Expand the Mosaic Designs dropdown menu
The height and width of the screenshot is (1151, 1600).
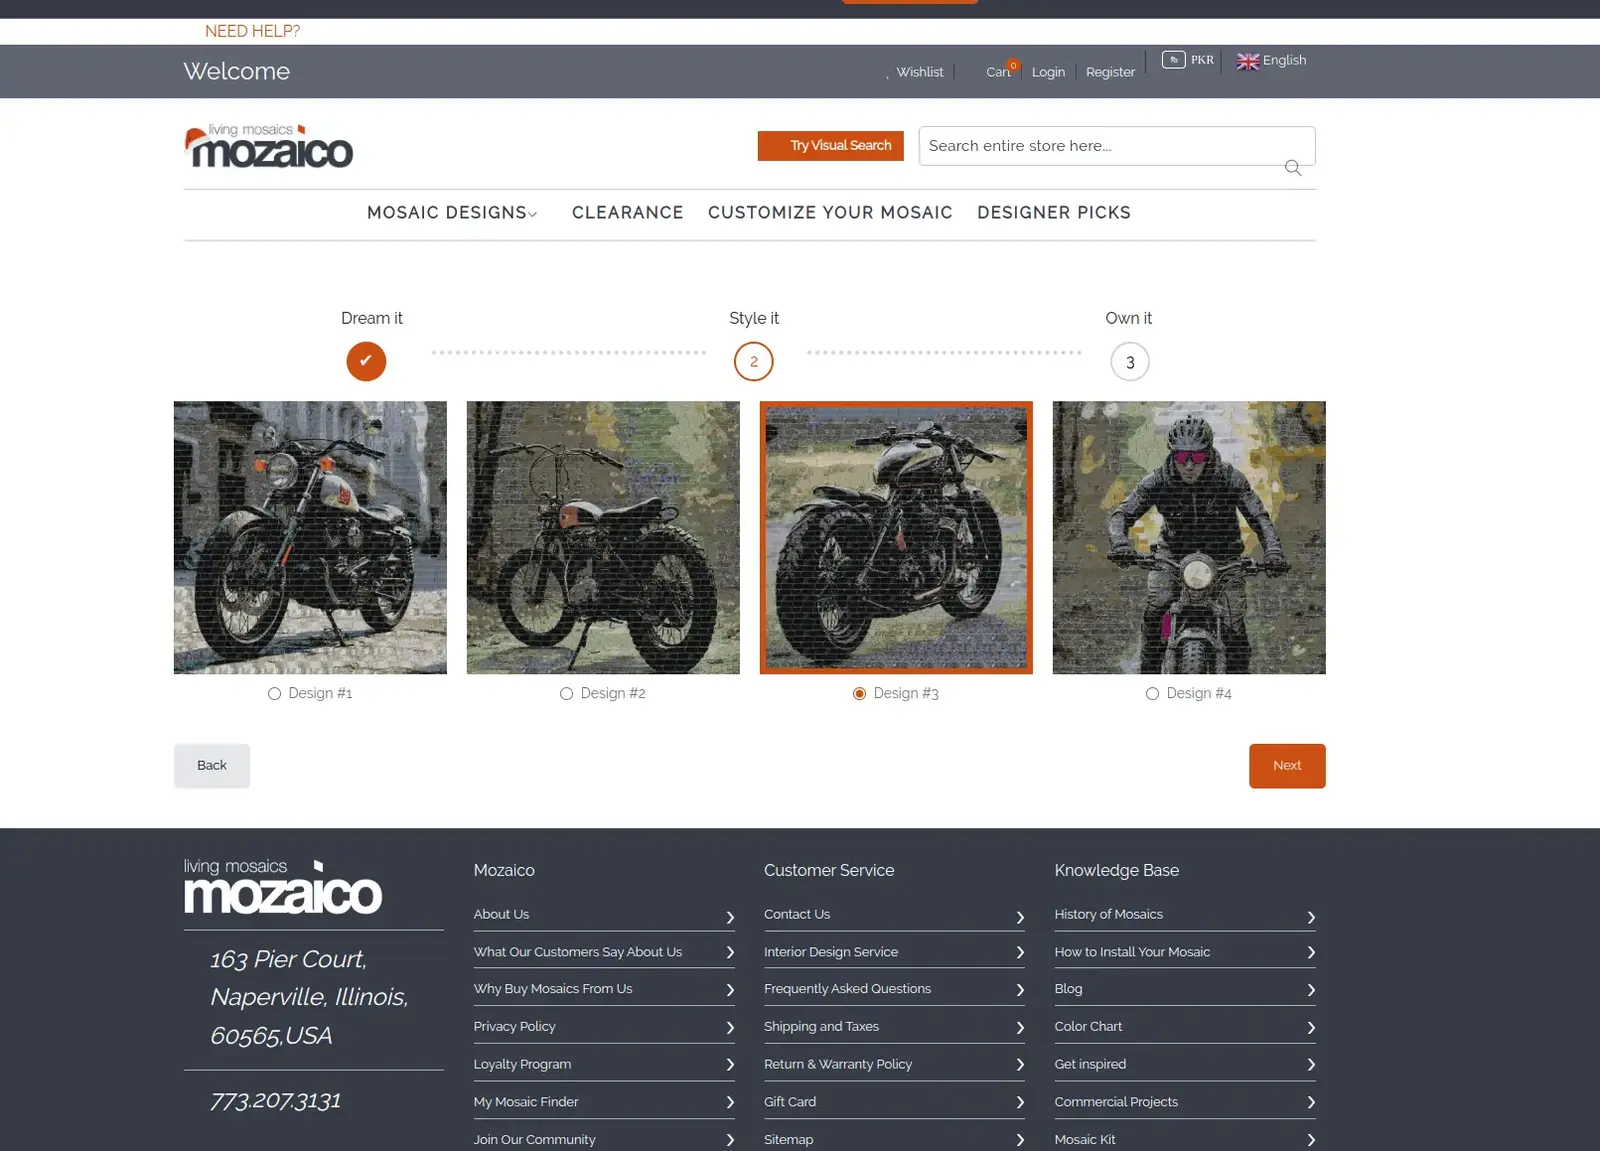pyautogui.click(x=452, y=213)
